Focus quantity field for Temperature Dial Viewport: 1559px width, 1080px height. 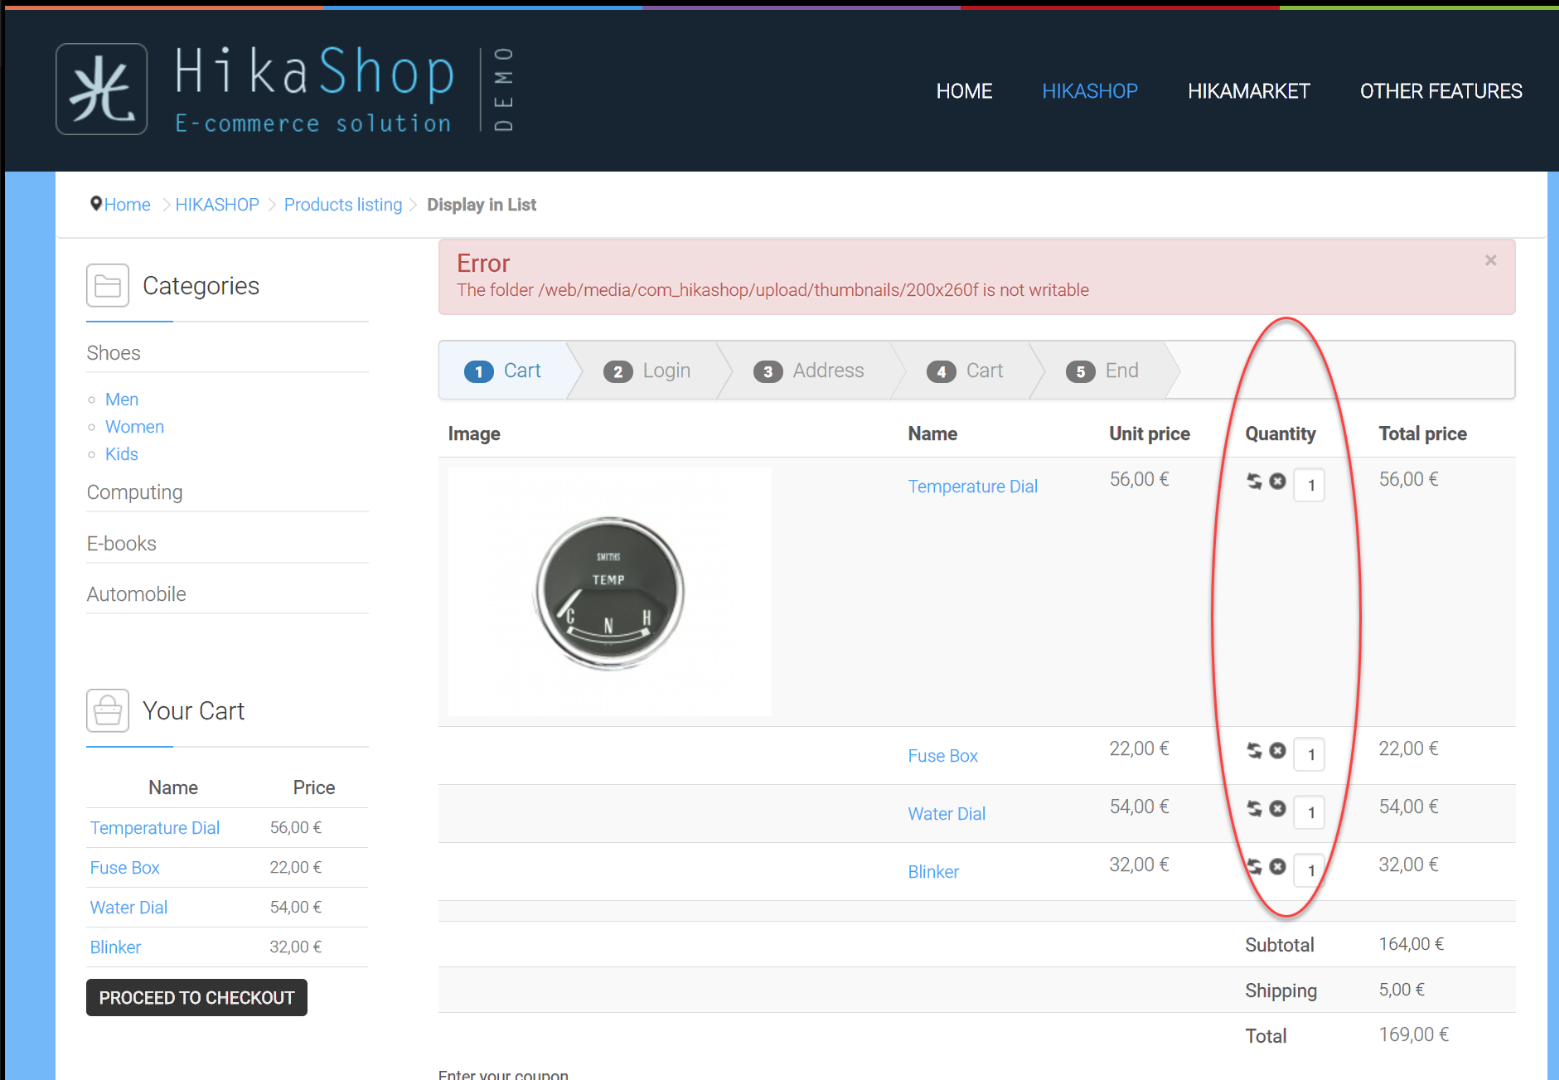coord(1309,485)
